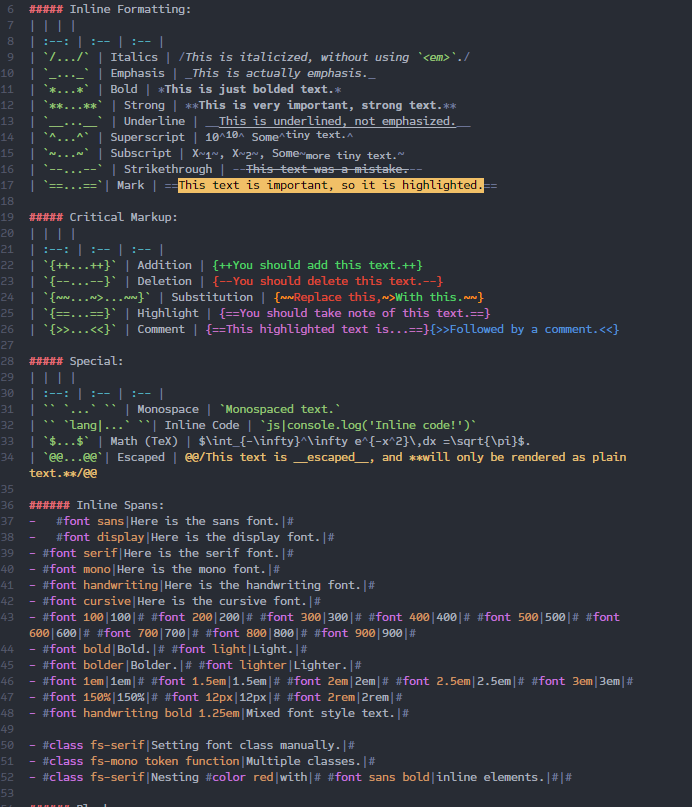
Task: Click green text 'You should add this text.'
Action: [x=317, y=265]
